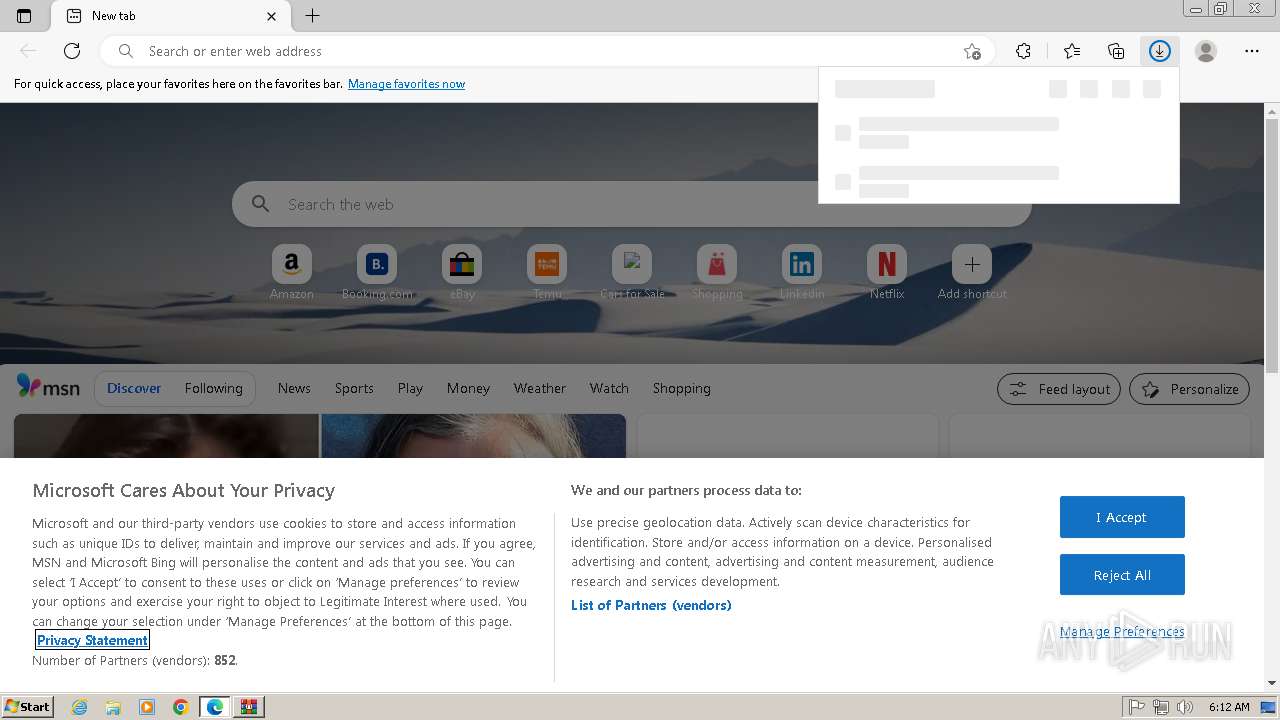The height and width of the screenshot is (720, 1280).
Task: Open the Amazon shortcut tile
Action: pos(292,273)
